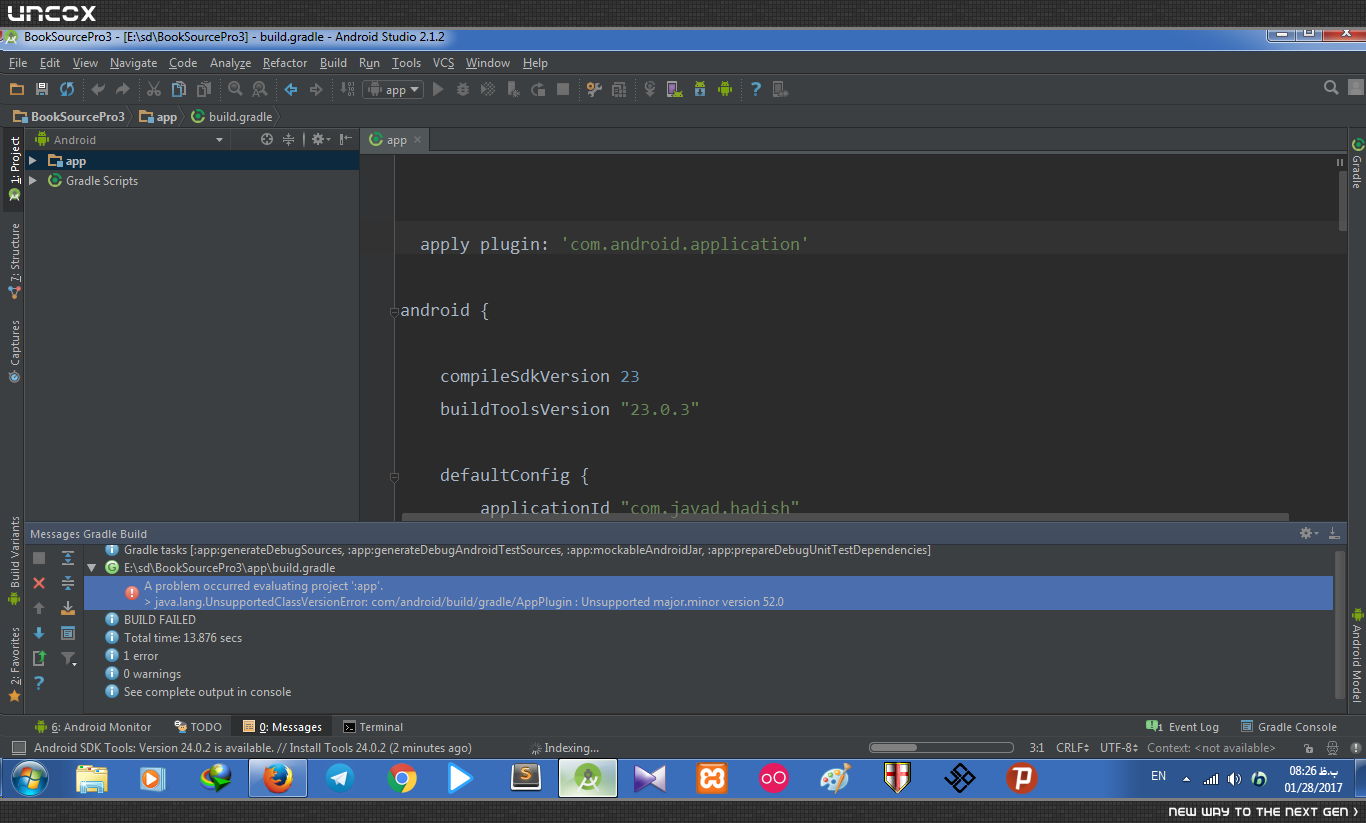Image resolution: width=1366 pixels, height=823 pixels.
Task: Open the Event Log tool window
Action: (1183, 727)
